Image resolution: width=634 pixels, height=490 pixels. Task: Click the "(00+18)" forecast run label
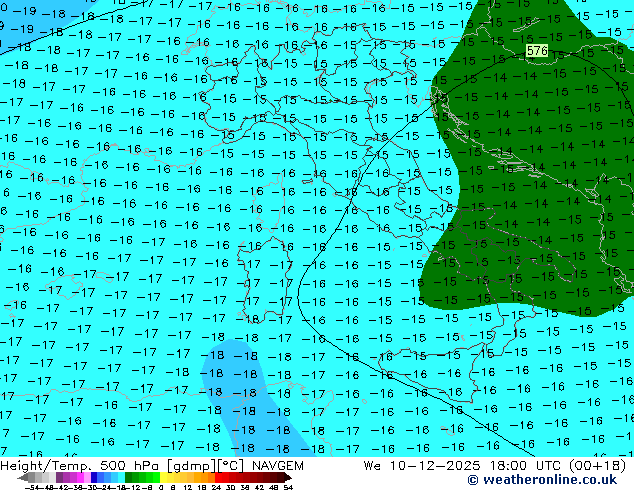598,466
